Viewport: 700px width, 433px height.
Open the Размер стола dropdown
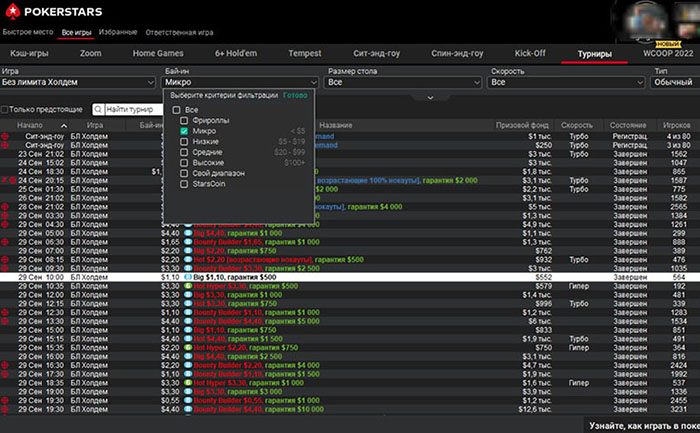(x=403, y=82)
